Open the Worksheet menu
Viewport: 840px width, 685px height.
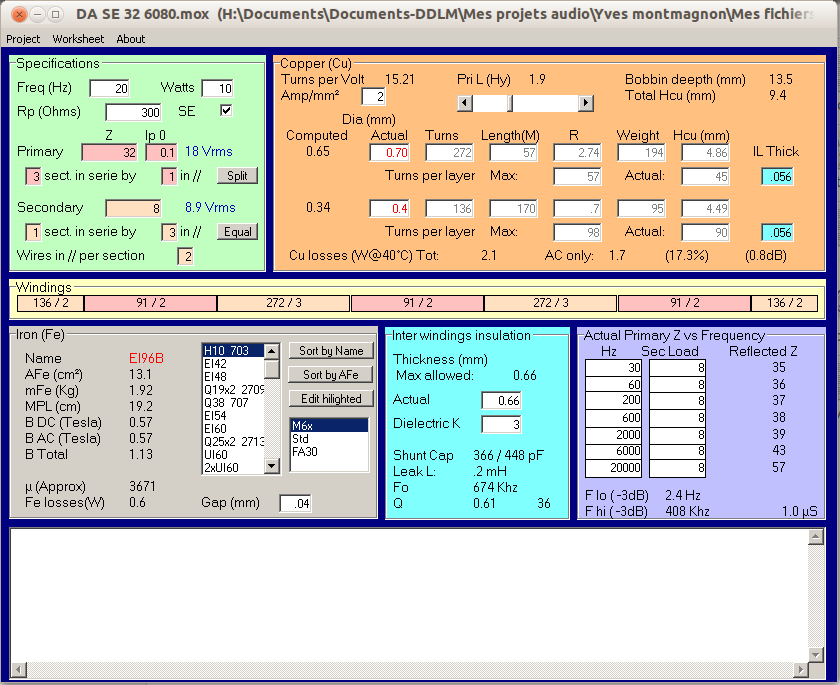78,39
